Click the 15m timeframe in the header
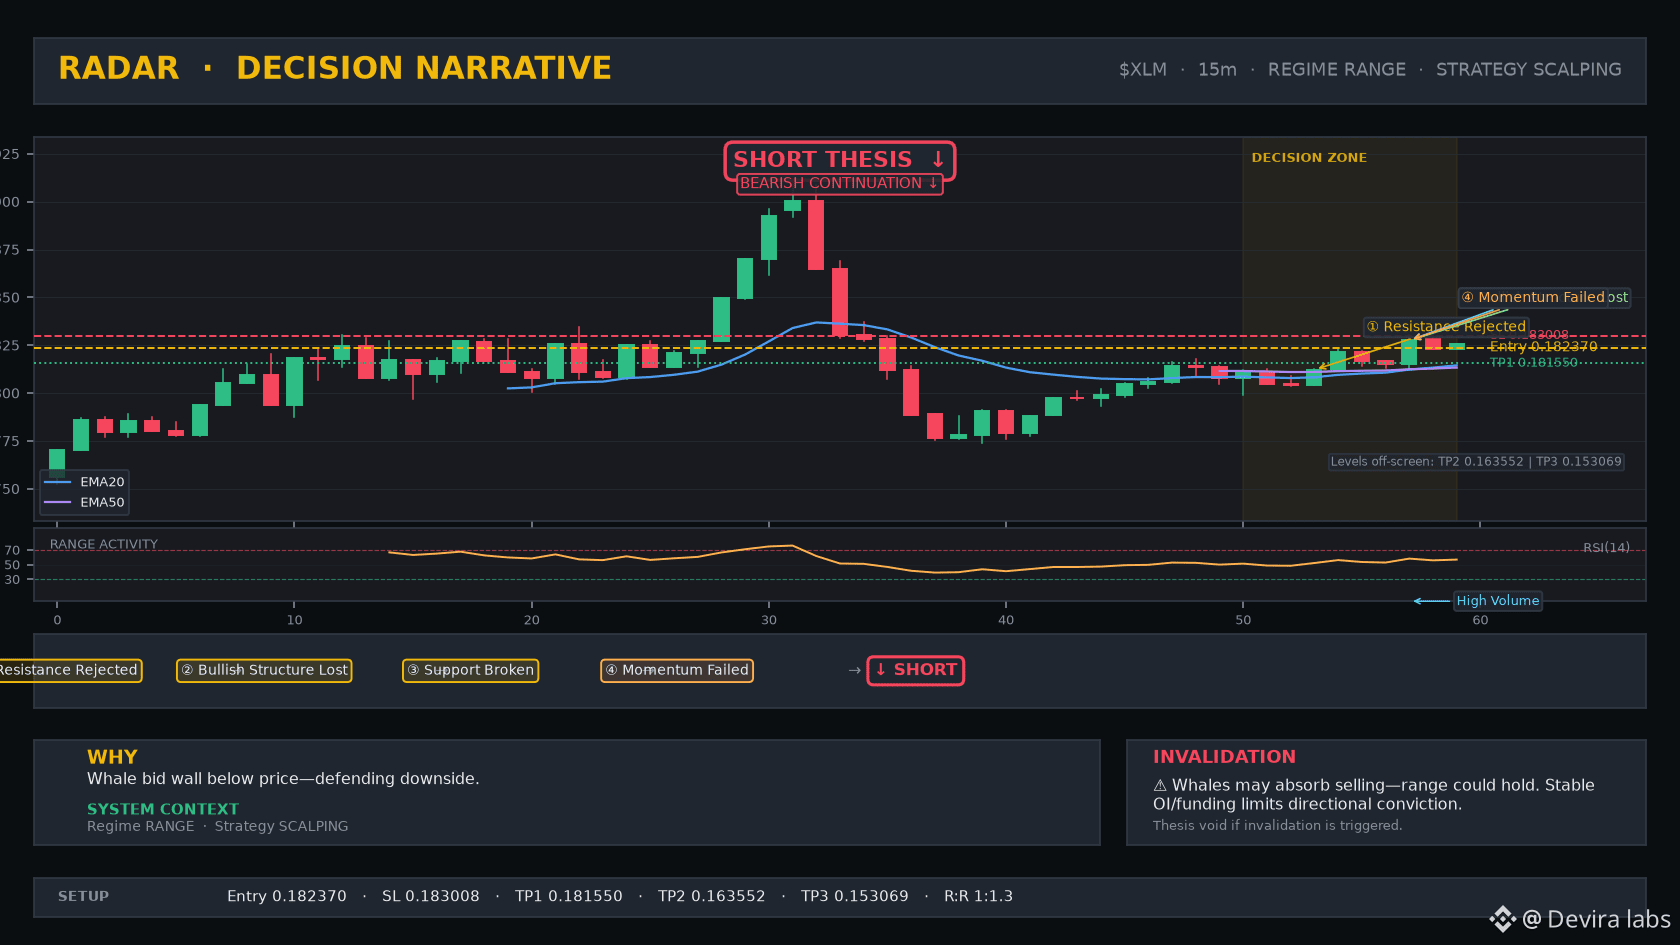 [x=1217, y=70]
